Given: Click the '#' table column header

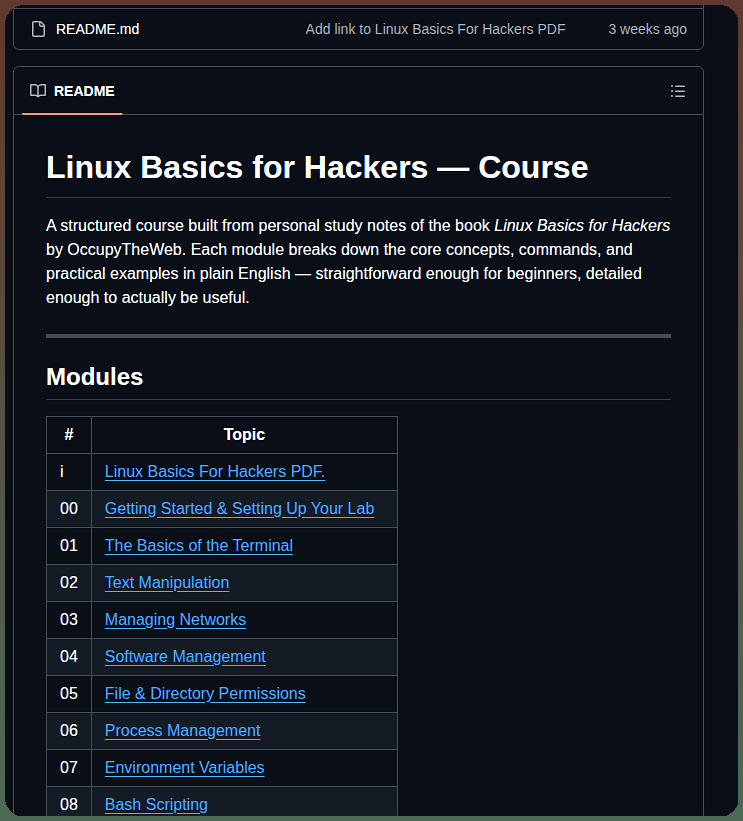Looking at the screenshot, I should coord(69,435).
